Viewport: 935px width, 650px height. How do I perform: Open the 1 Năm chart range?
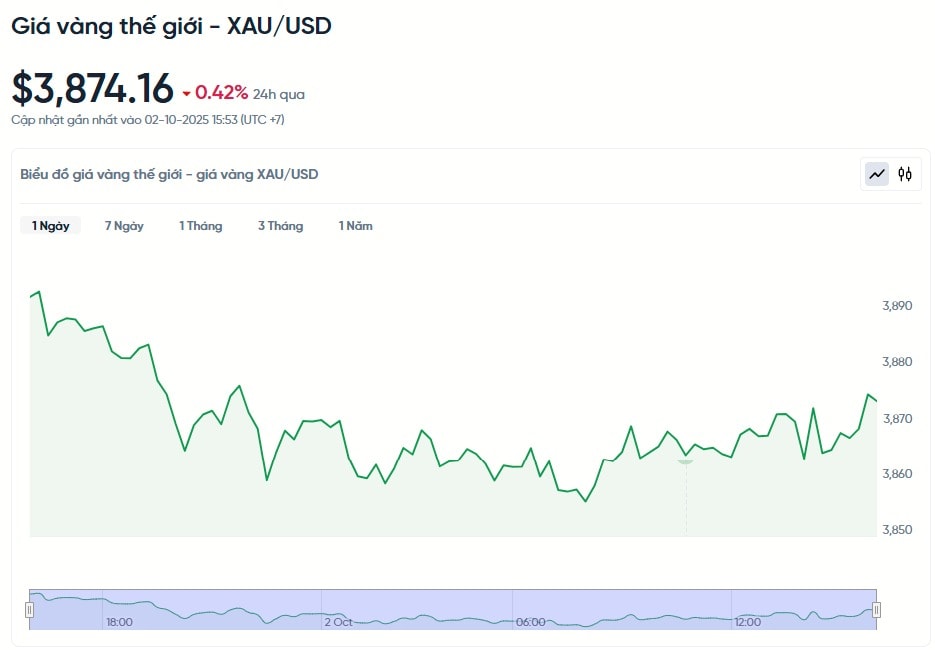(355, 226)
